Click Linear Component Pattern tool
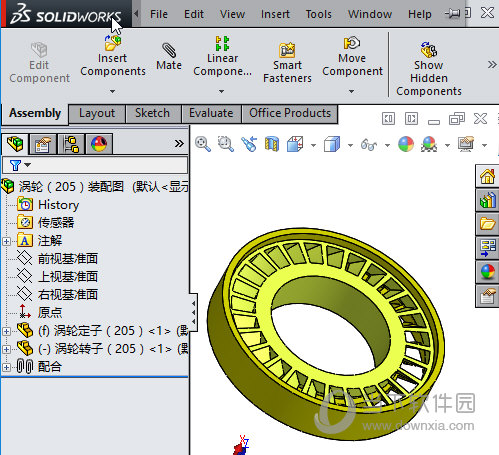 (222, 57)
